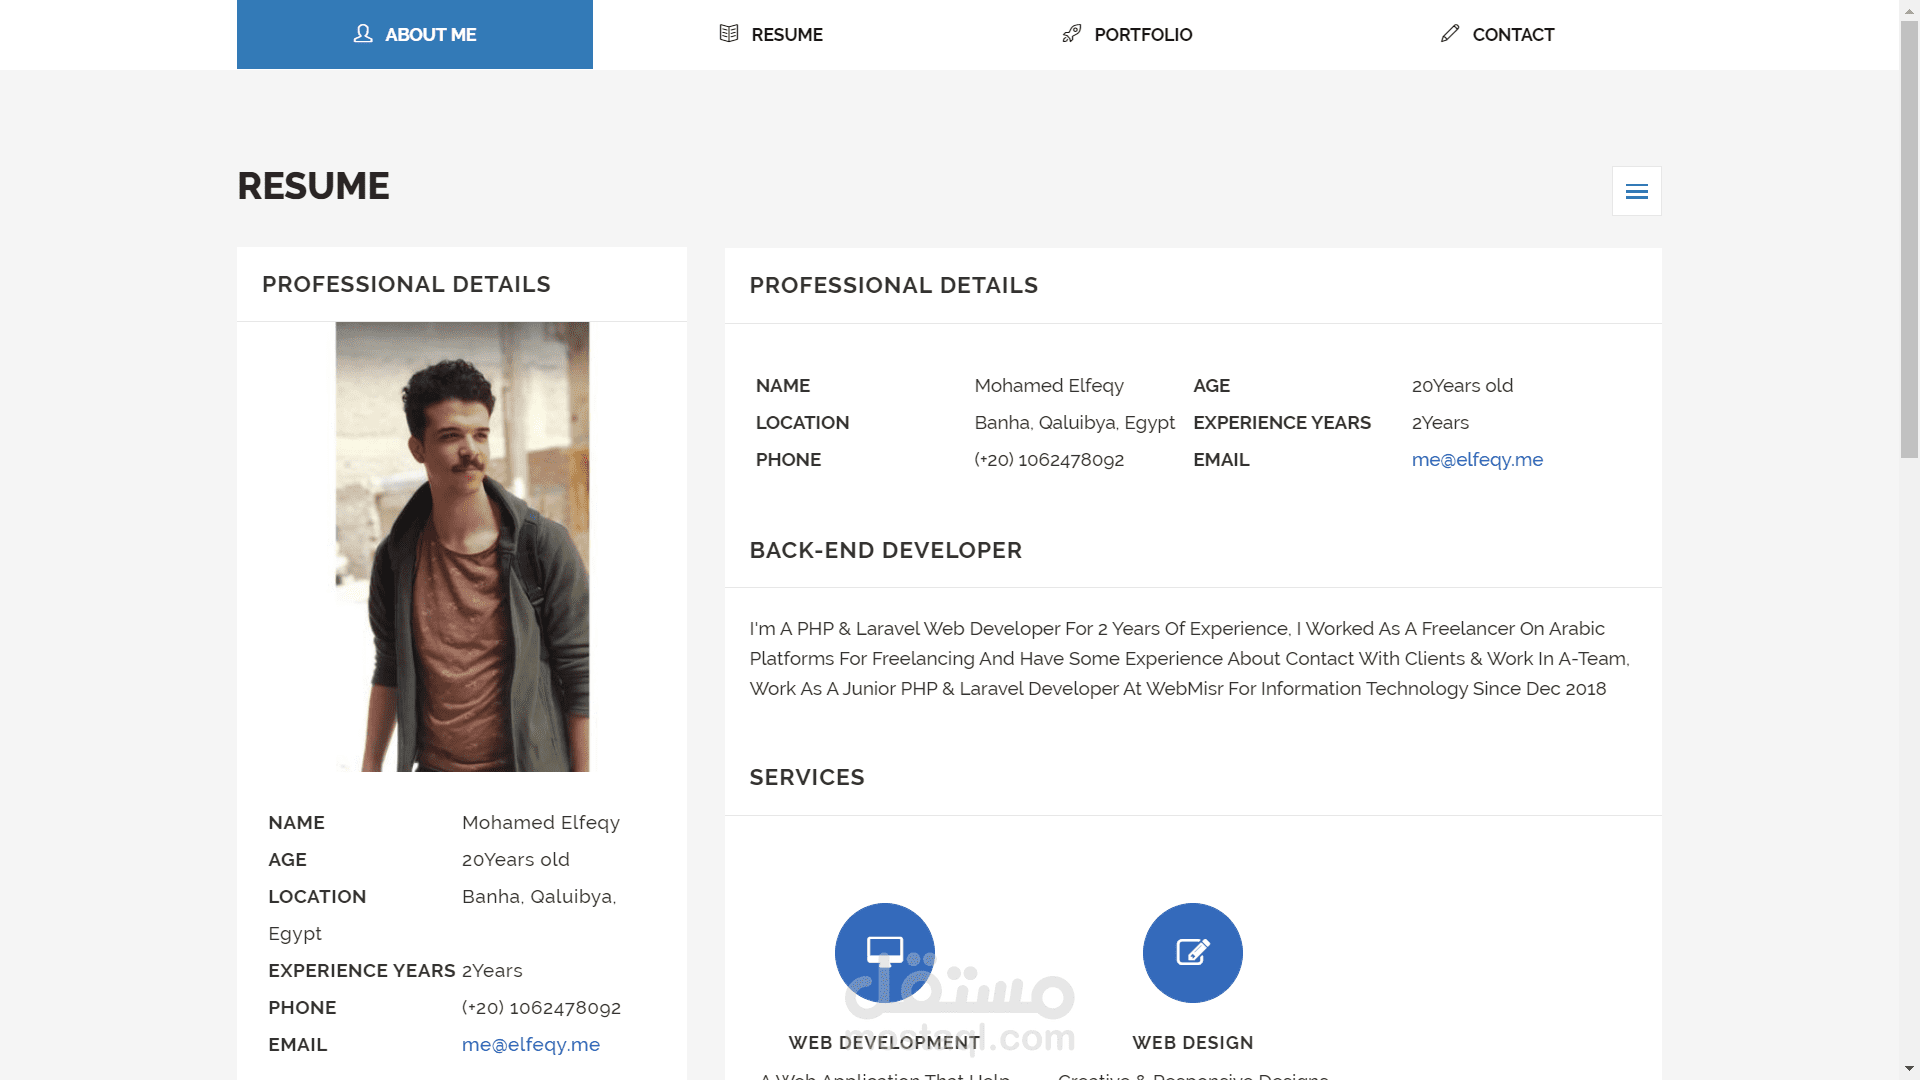Click the Web Development monitor icon
Screen dimensions: 1920x1080
[884, 952]
